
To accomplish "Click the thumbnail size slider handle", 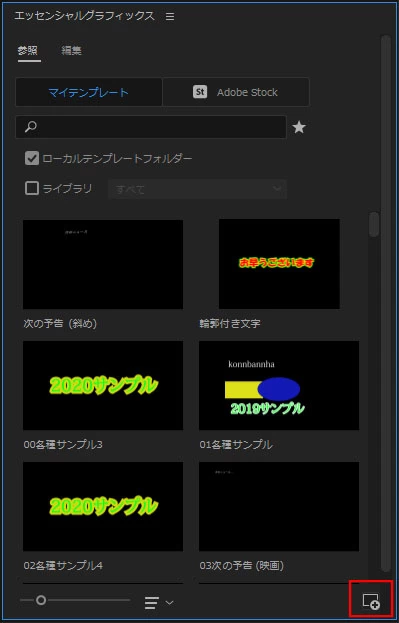I will pos(41,600).
